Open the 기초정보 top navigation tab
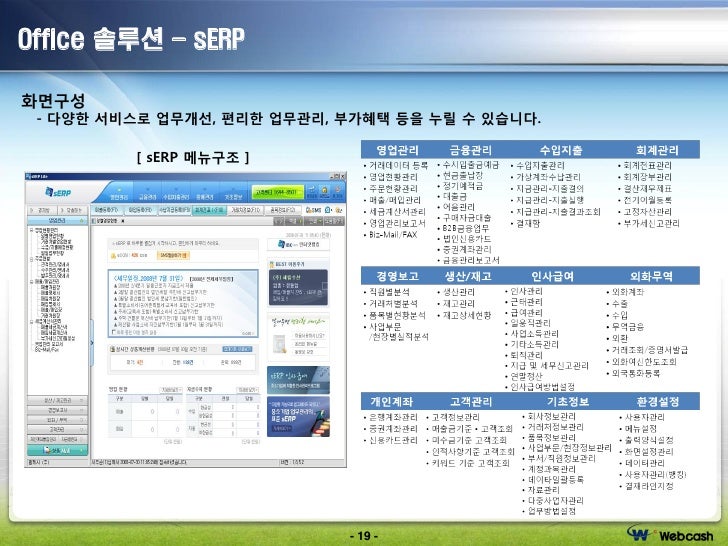Image resolution: width=728 pixels, height=546 pixels. coord(233,195)
